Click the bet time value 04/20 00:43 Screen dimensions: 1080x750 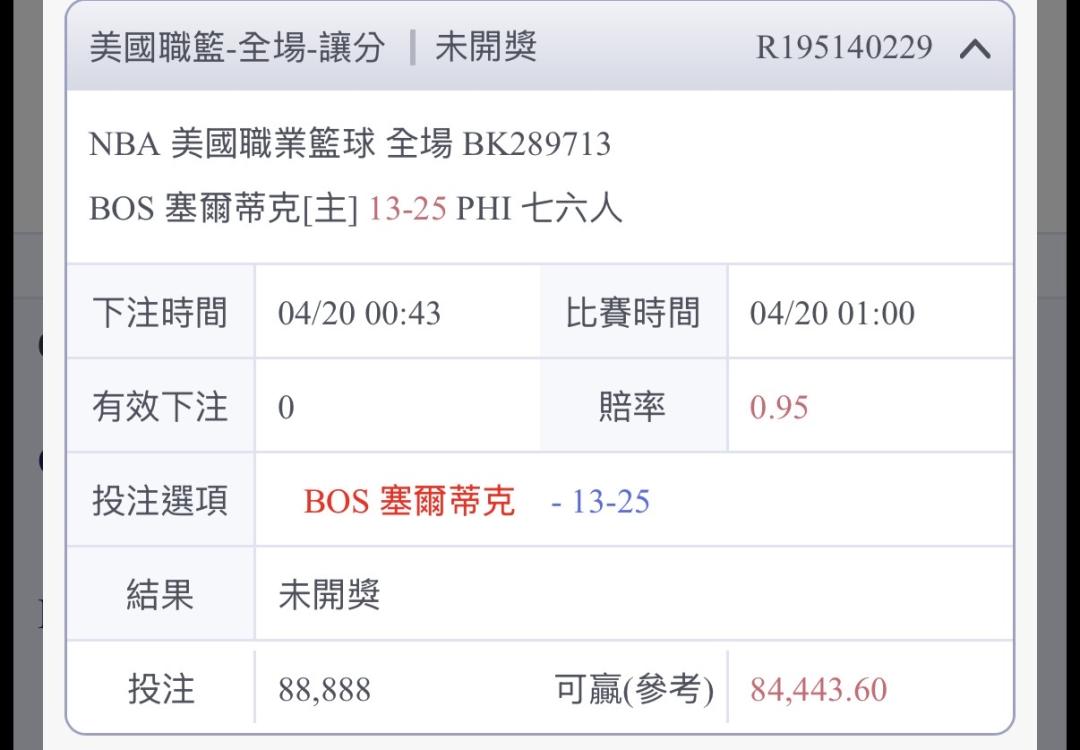point(359,314)
